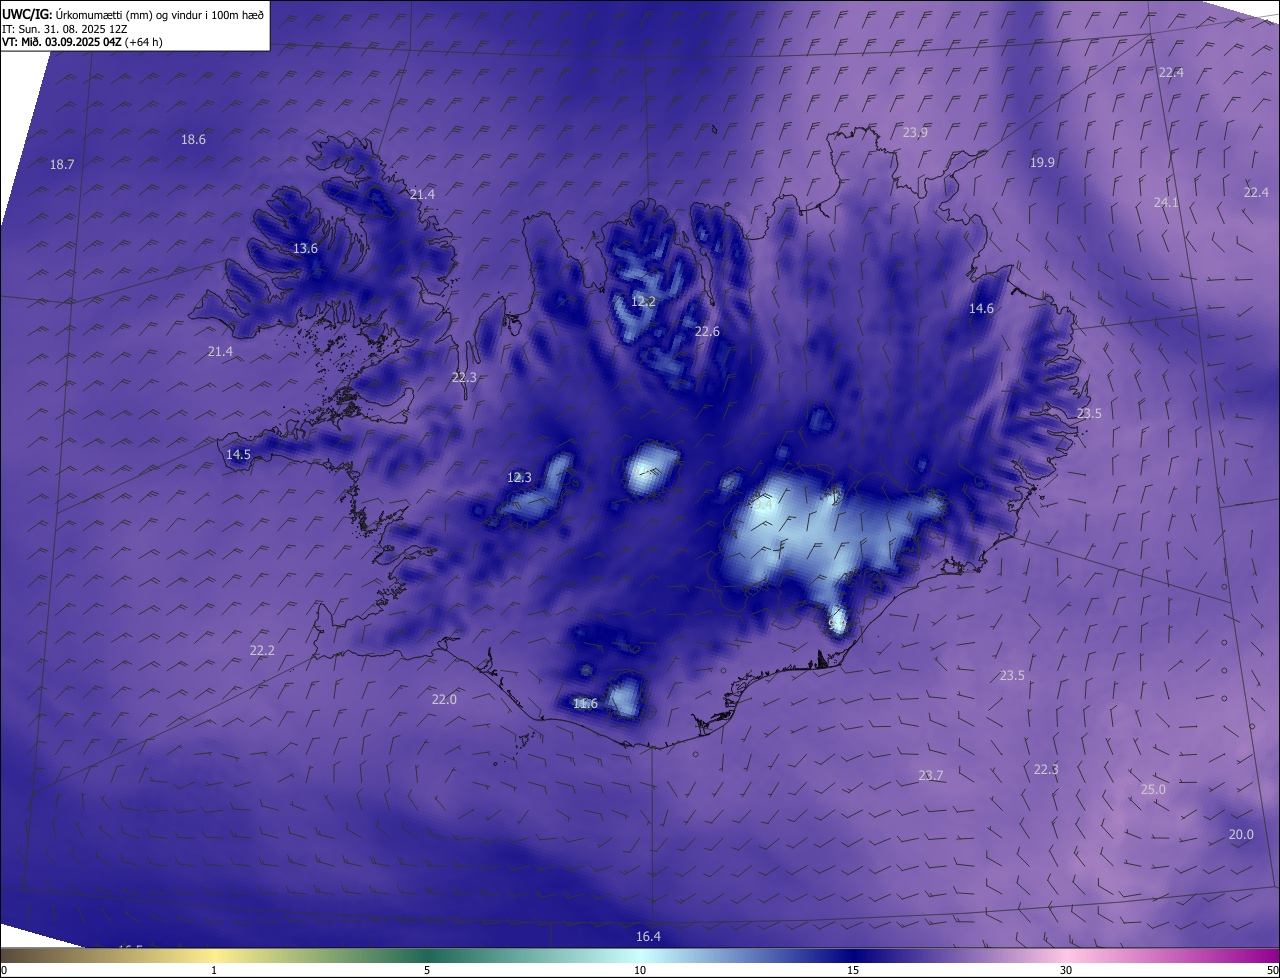The height and width of the screenshot is (978, 1280).
Task: Click the map value "16.4"
Action: coord(648,937)
